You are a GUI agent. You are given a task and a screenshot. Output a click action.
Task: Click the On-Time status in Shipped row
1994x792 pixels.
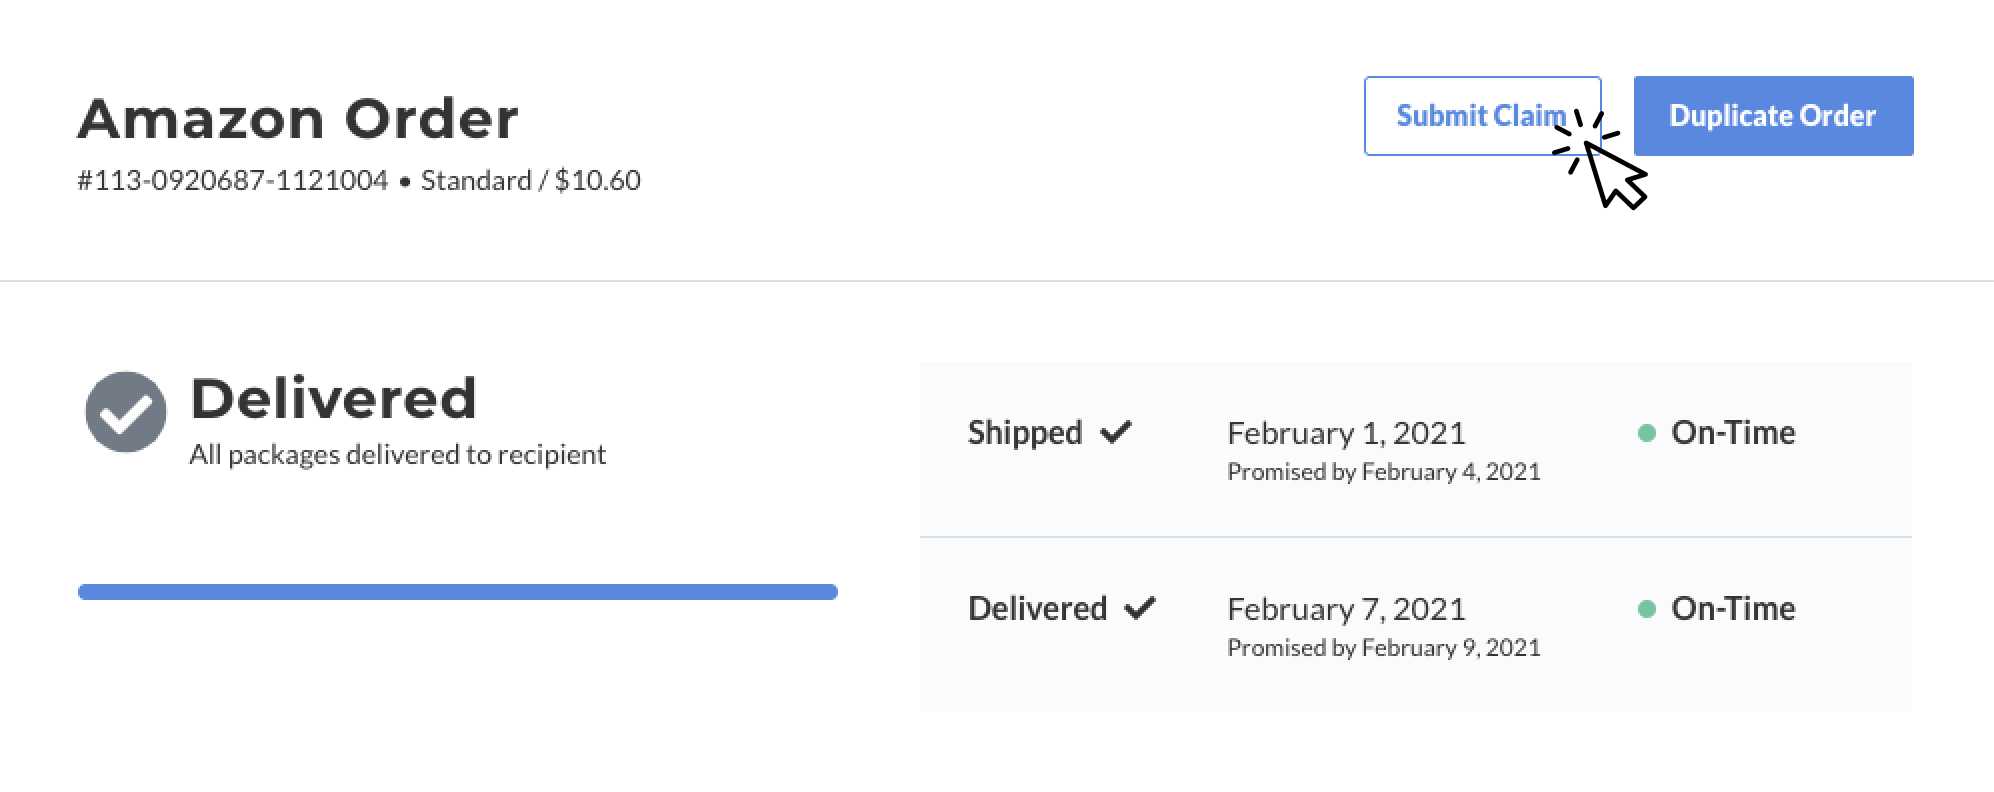tap(1733, 432)
